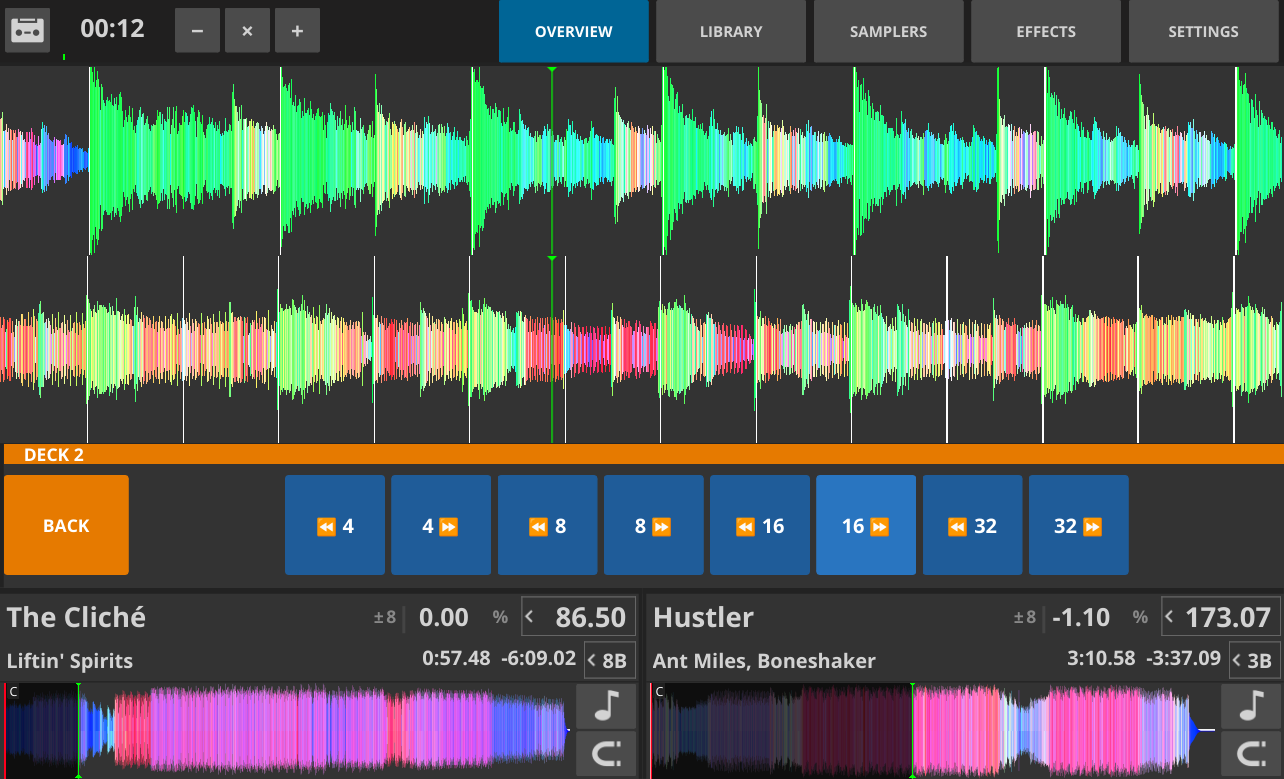This screenshot has width=1284, height=779.
Task: Open the 3B key dropdown
Action: pyautogui.click(x=1254, y=660)
